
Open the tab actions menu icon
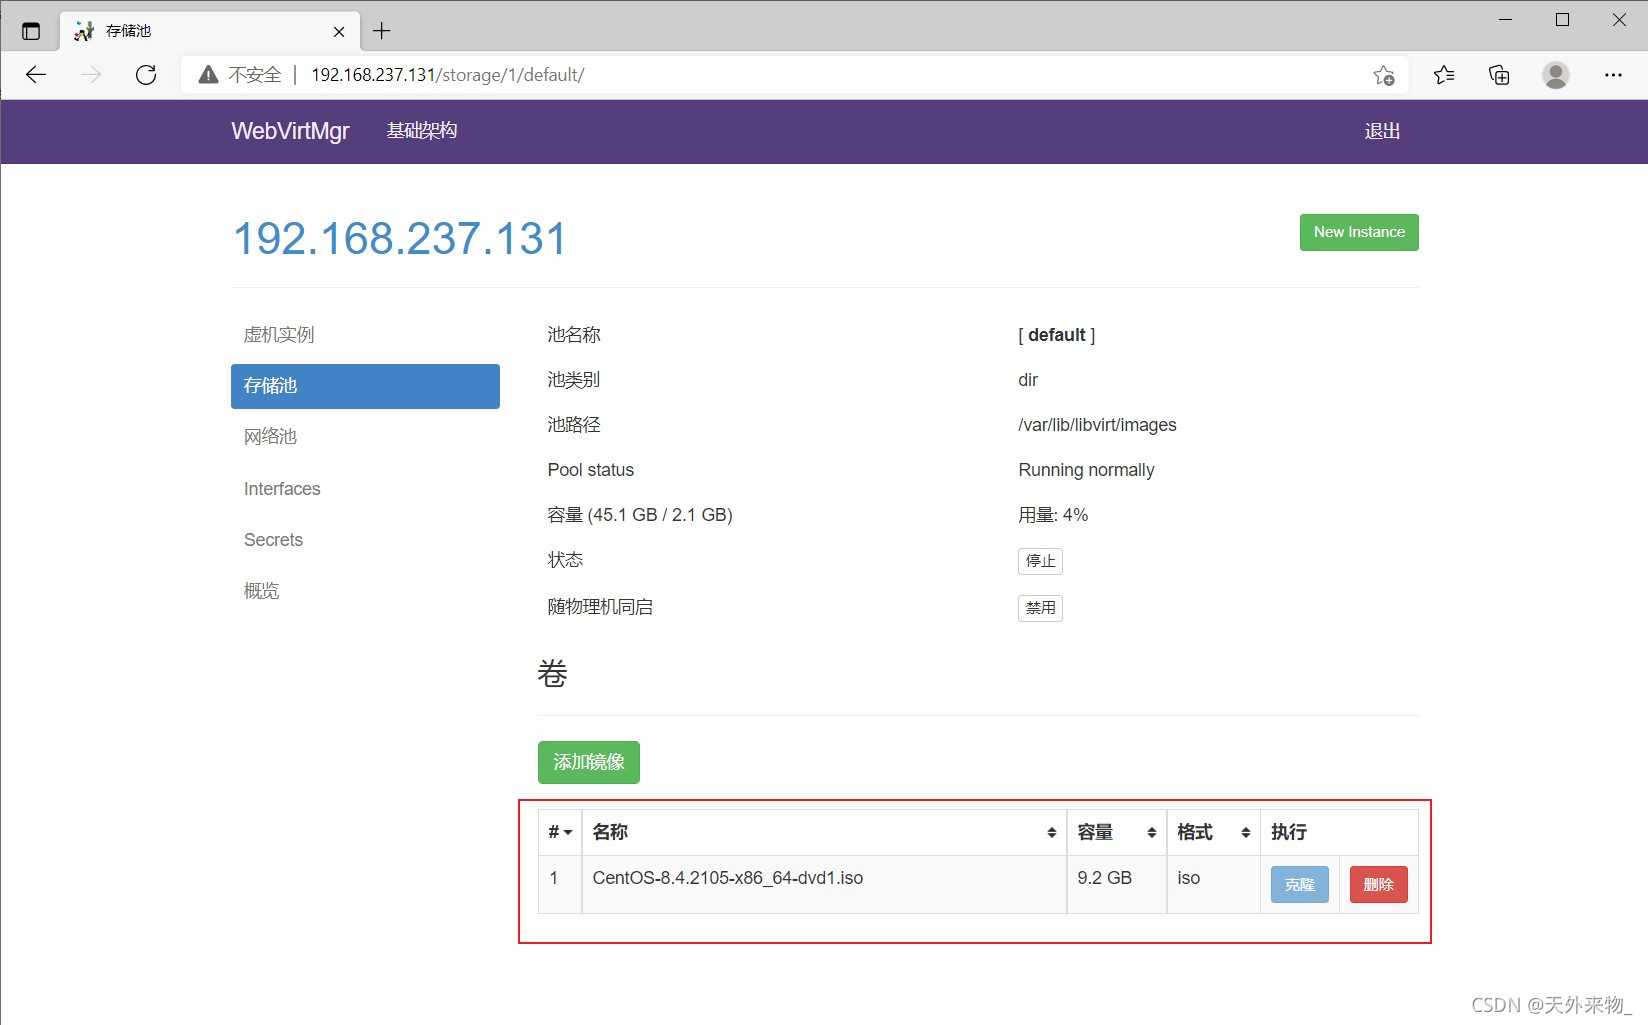tap(31, 31)
